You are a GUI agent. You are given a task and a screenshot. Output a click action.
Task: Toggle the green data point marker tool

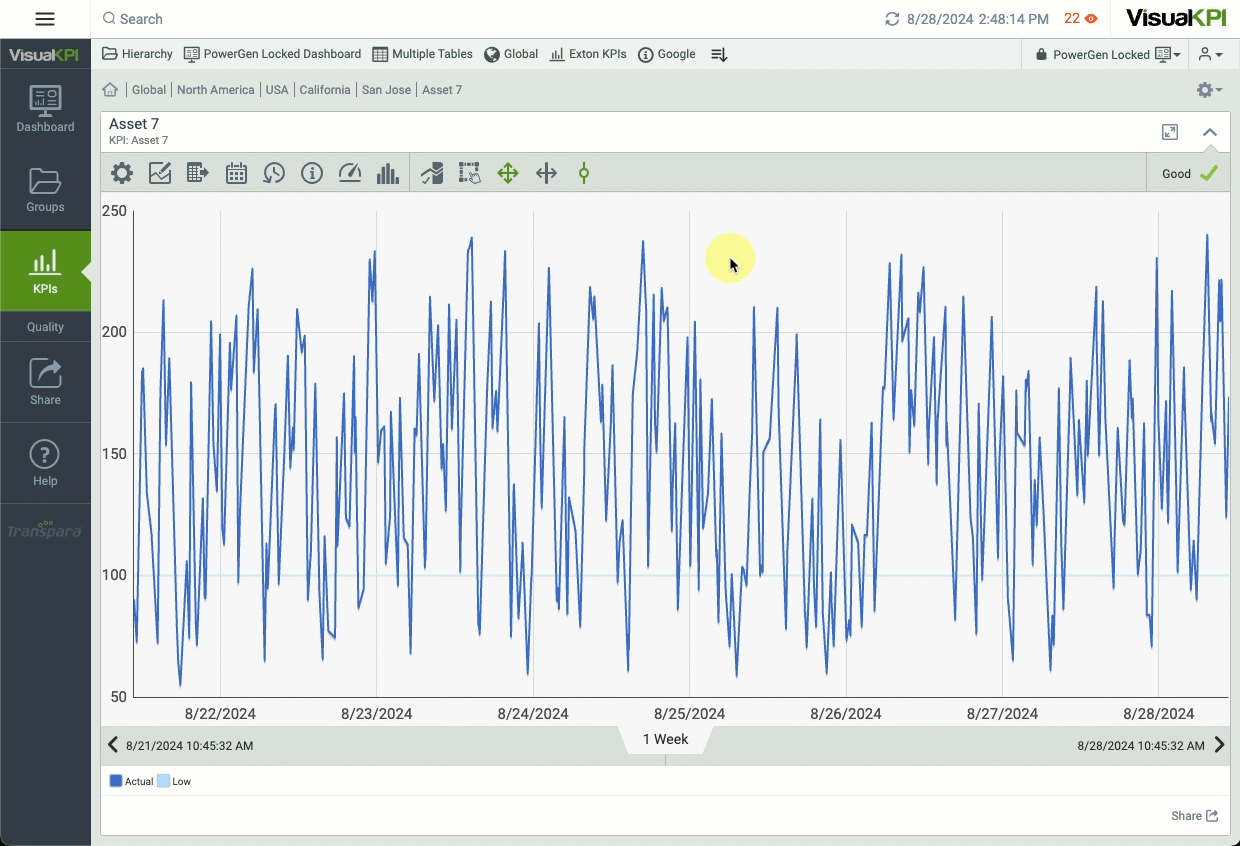coord(584,173)
